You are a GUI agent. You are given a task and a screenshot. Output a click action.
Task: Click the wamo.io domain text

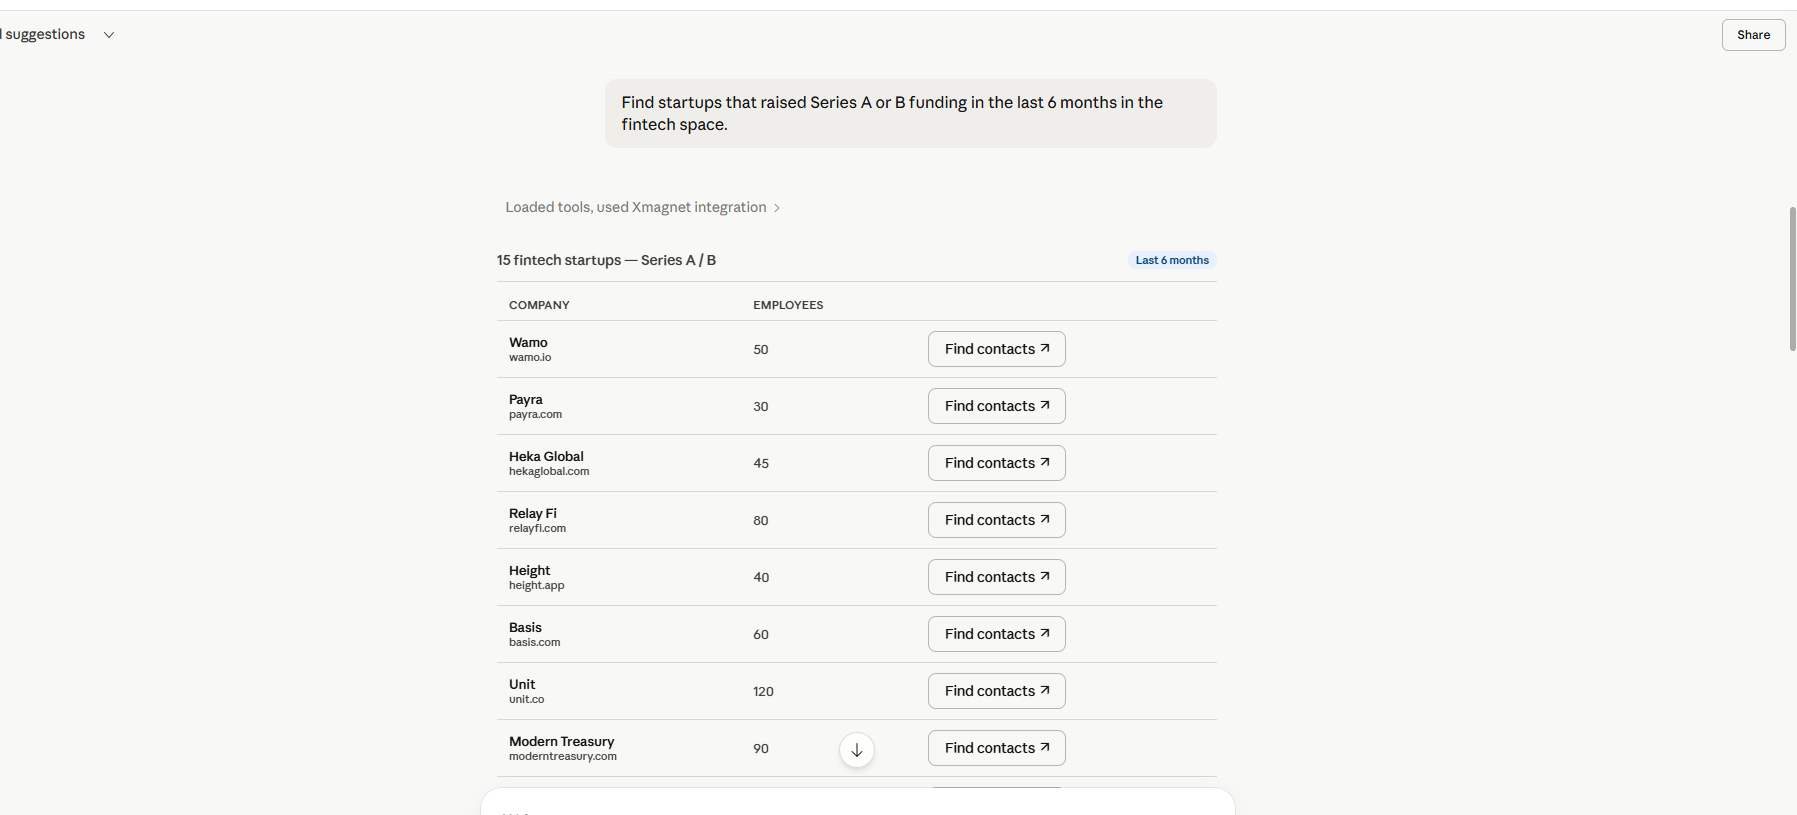530,357
